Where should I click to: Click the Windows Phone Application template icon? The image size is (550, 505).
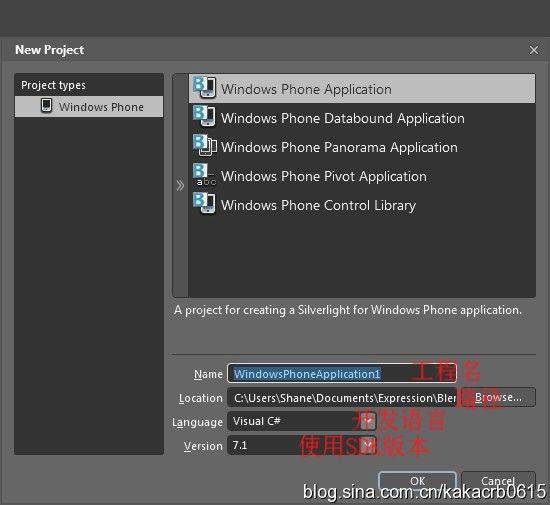[x=204, y=87]
